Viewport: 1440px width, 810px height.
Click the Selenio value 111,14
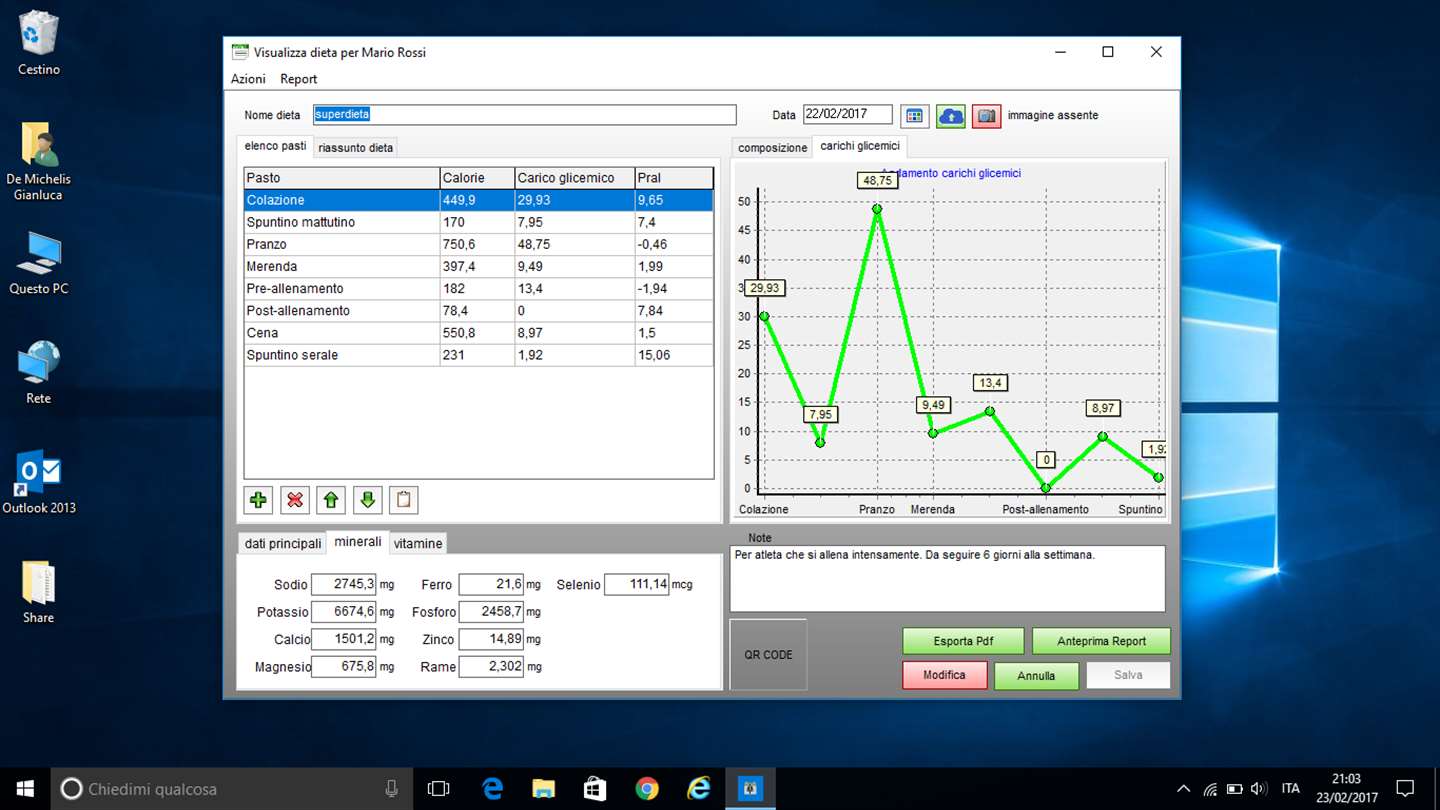636,584
